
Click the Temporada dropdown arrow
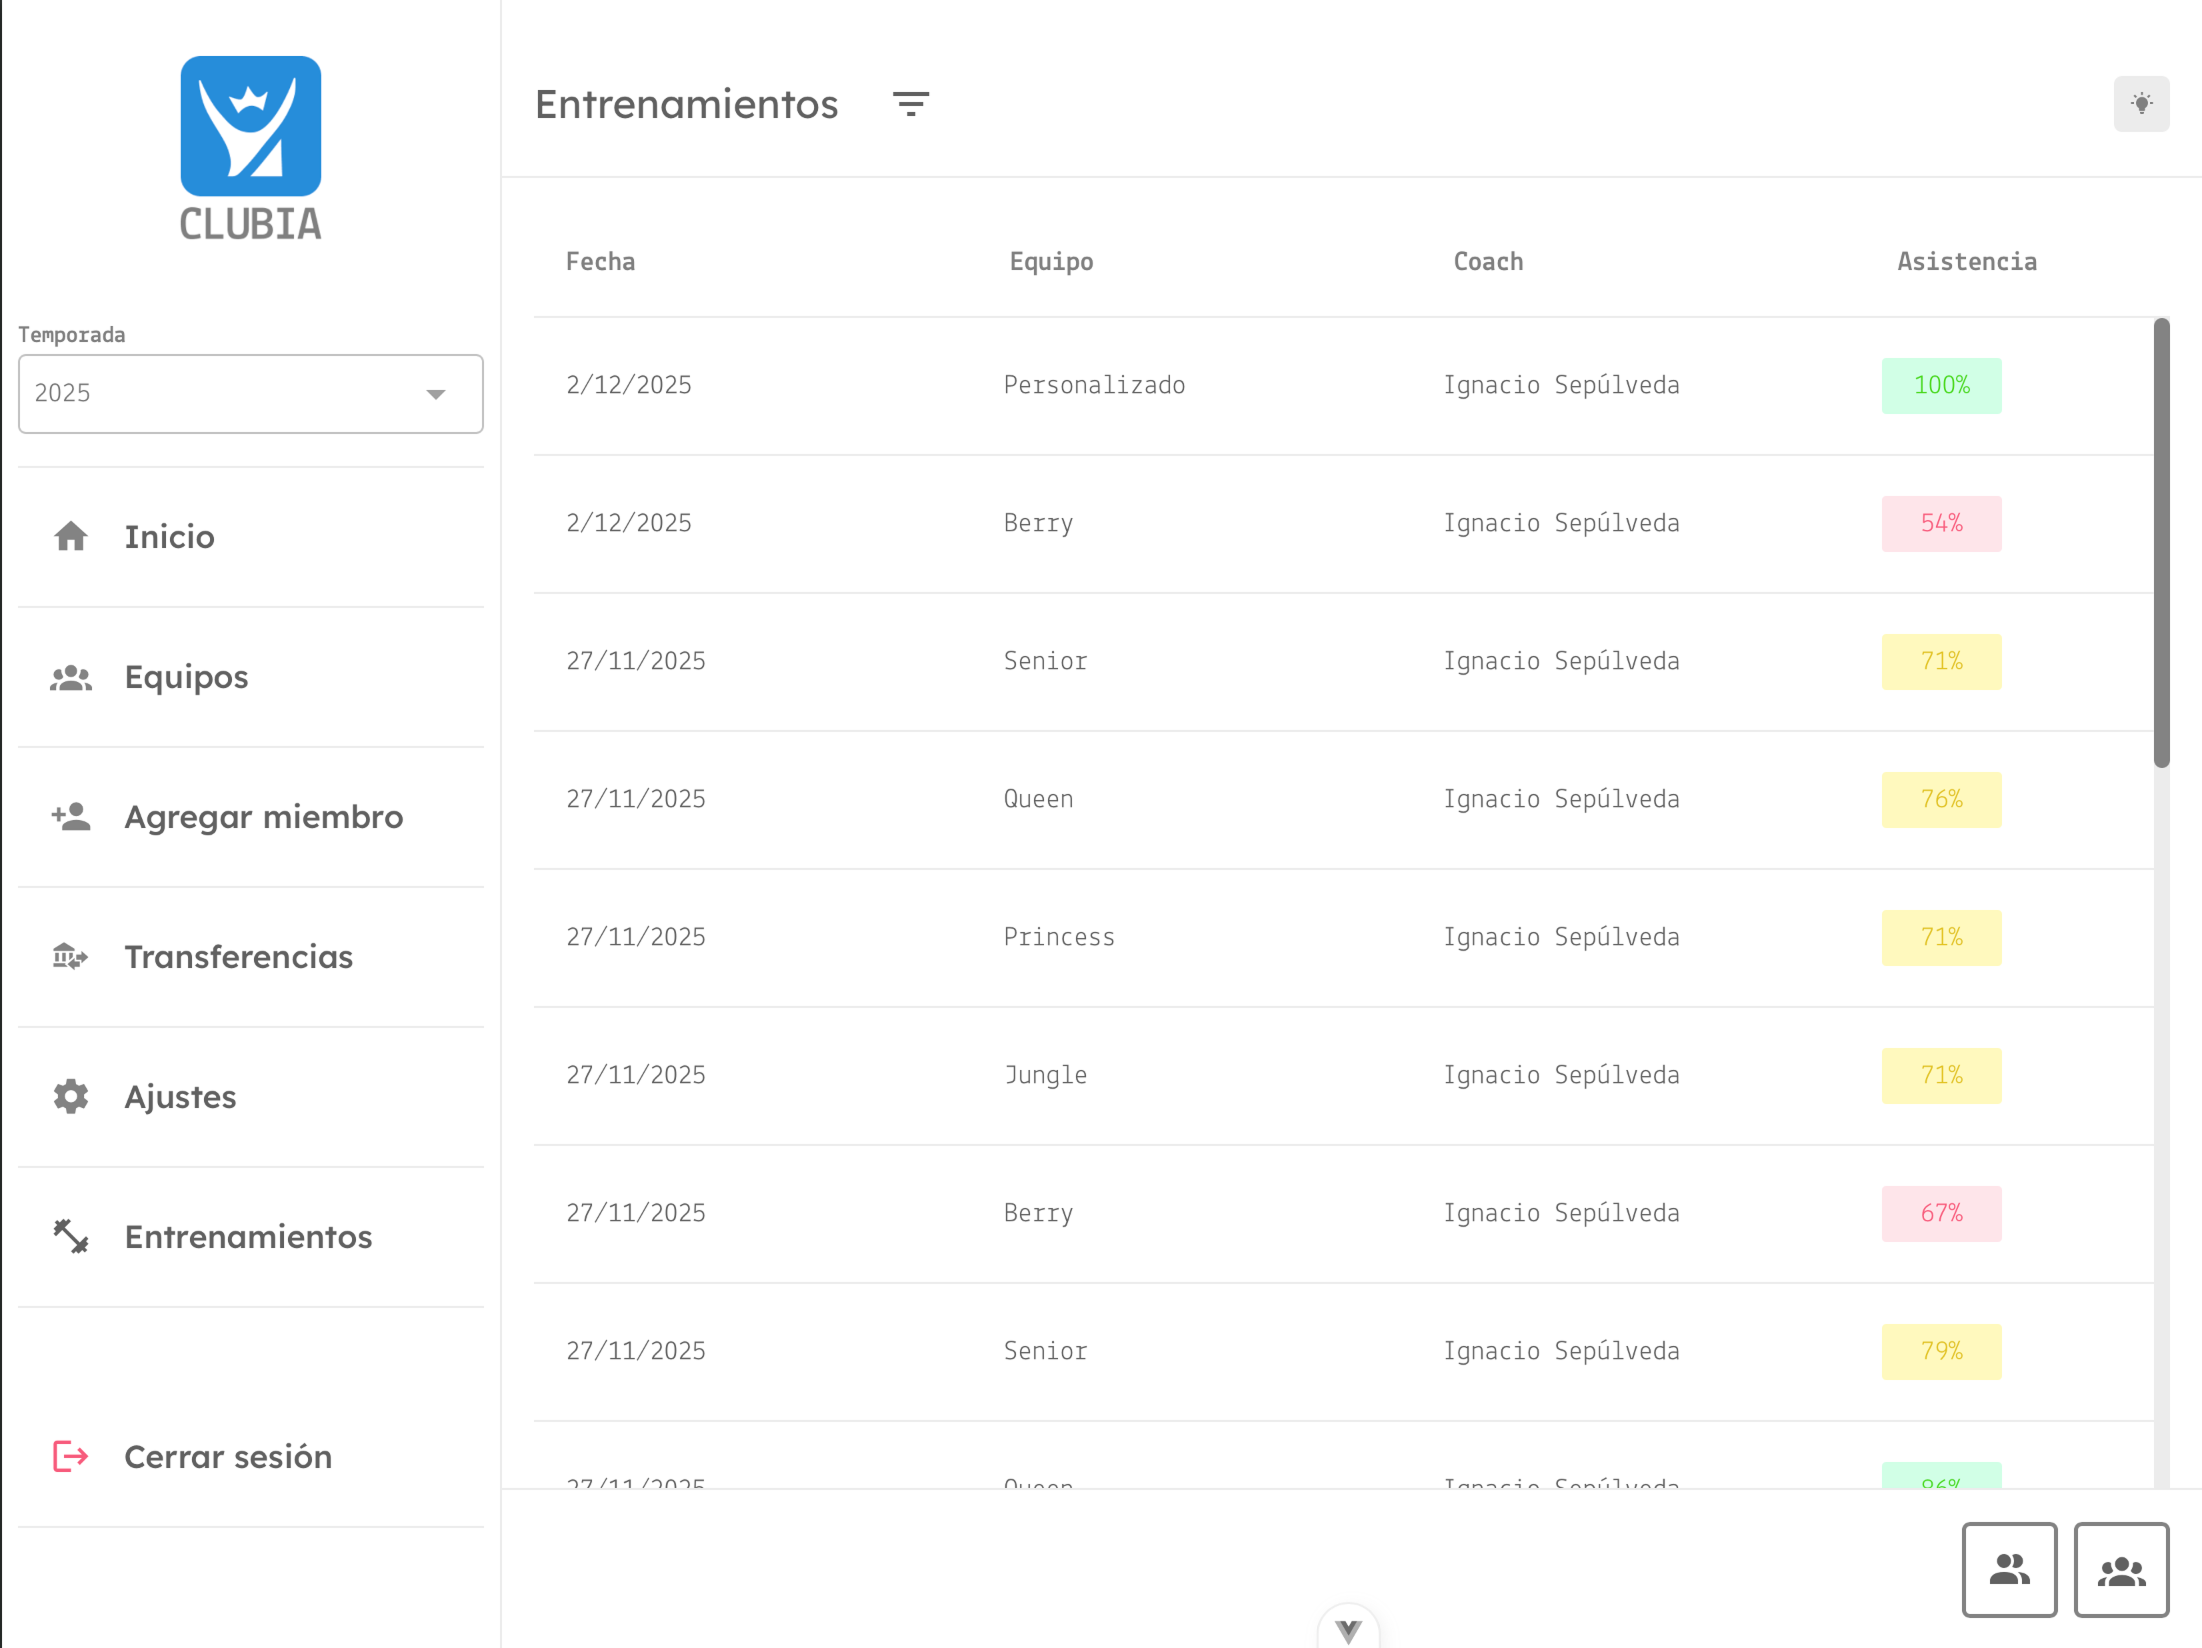coord(435,394)
